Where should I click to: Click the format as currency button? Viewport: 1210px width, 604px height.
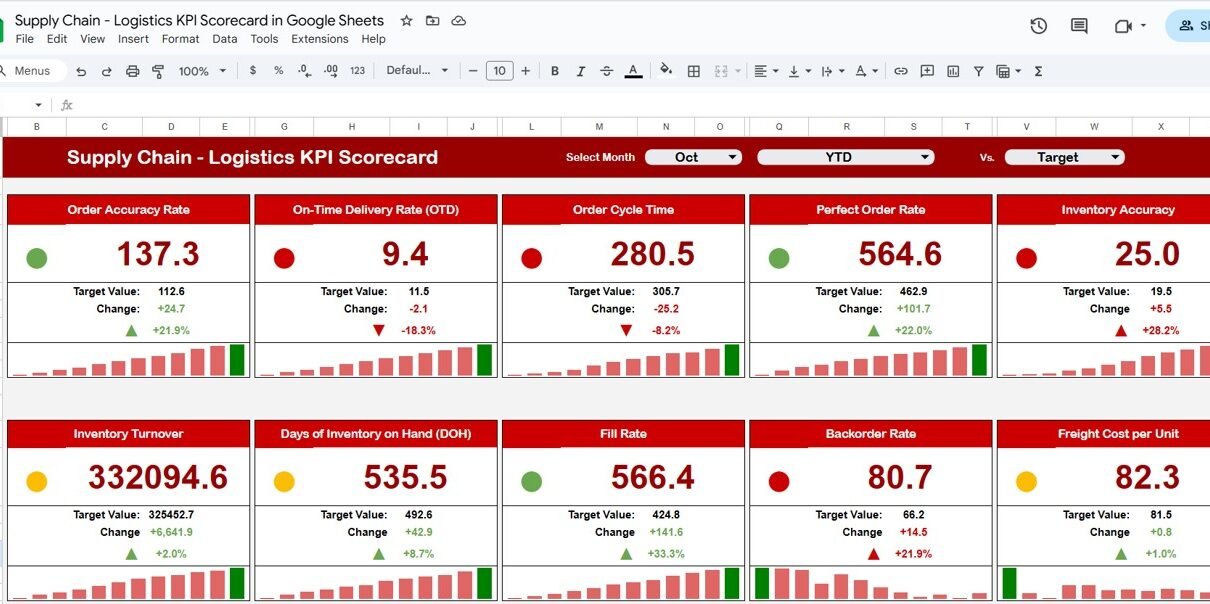pyautogui.click(x=253, y=71)
